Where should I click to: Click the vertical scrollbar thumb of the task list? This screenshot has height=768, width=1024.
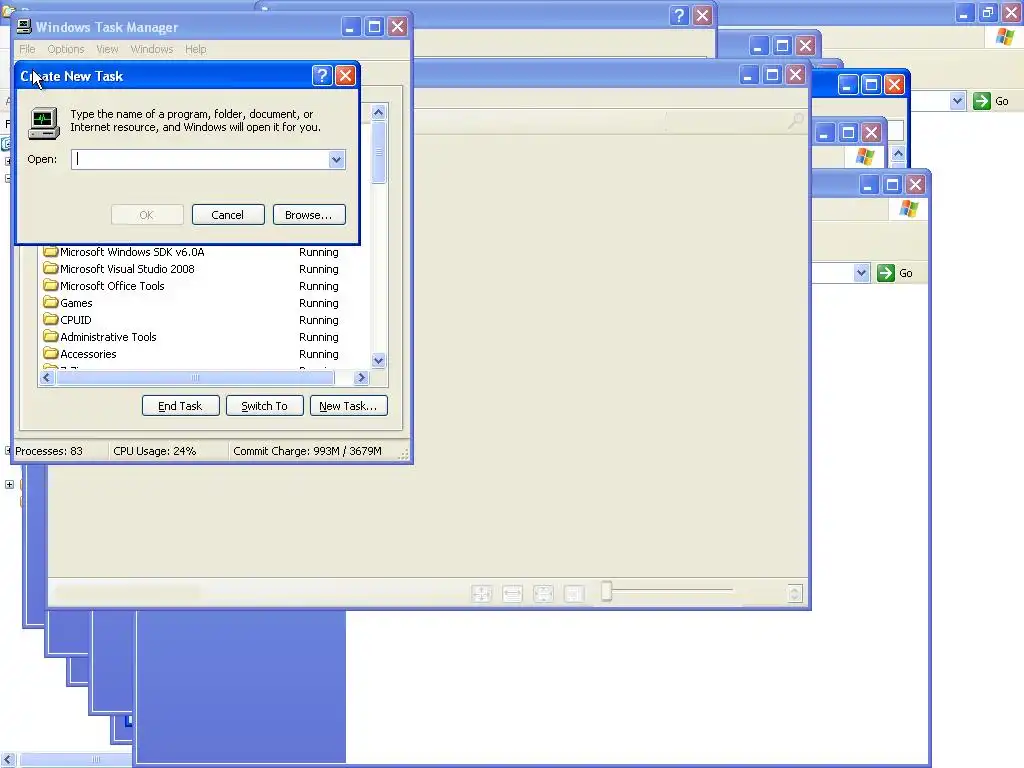pos(378,152)
